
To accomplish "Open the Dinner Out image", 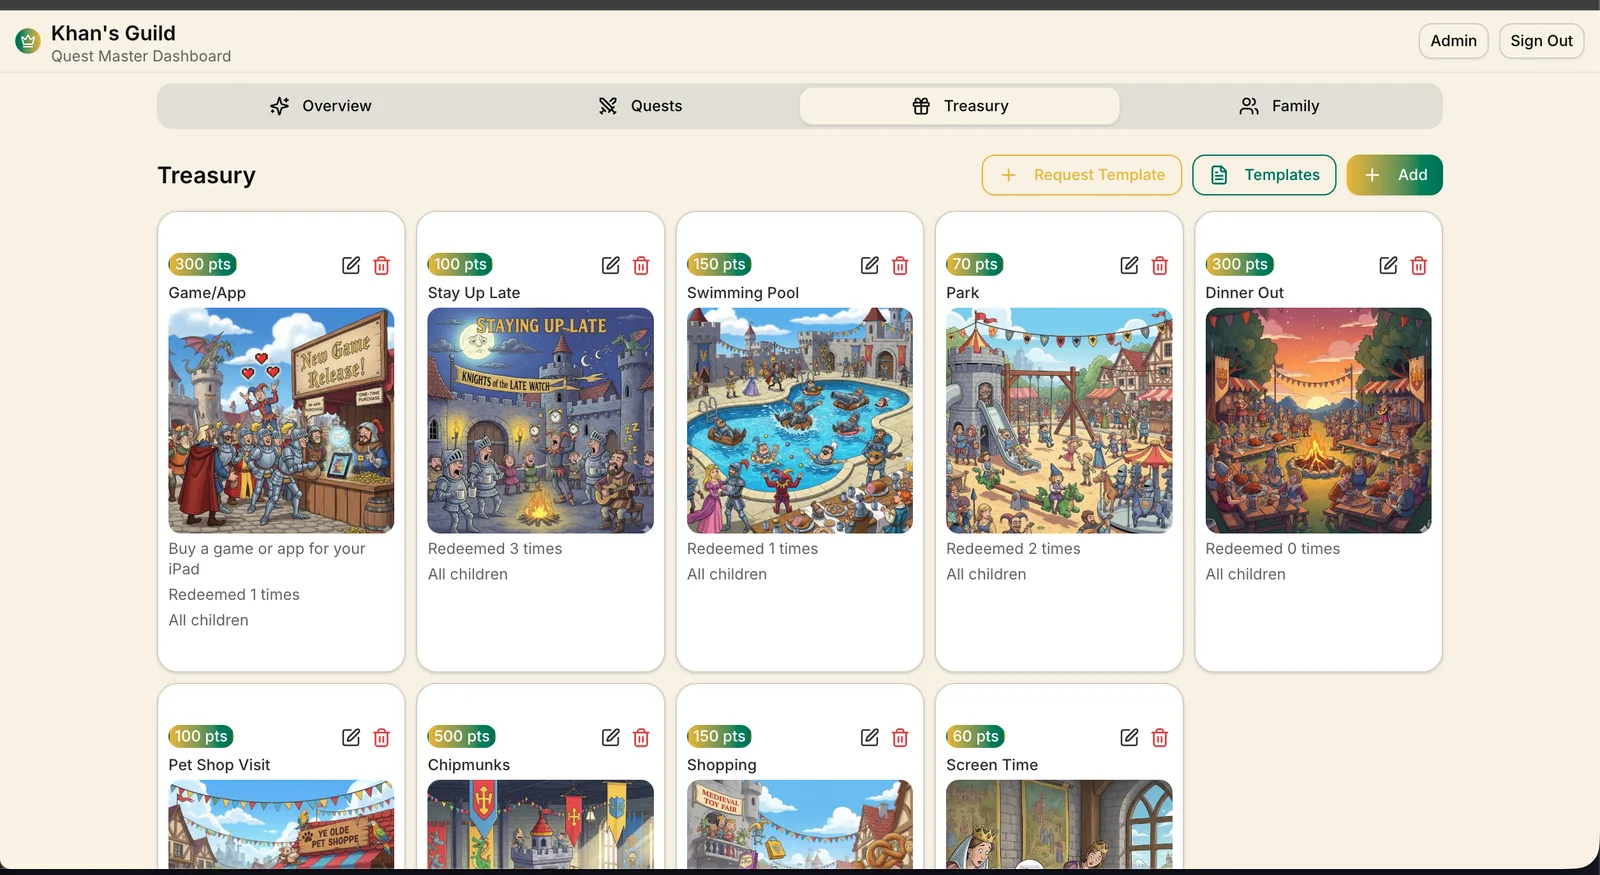I will click(x=1318, y=420).
